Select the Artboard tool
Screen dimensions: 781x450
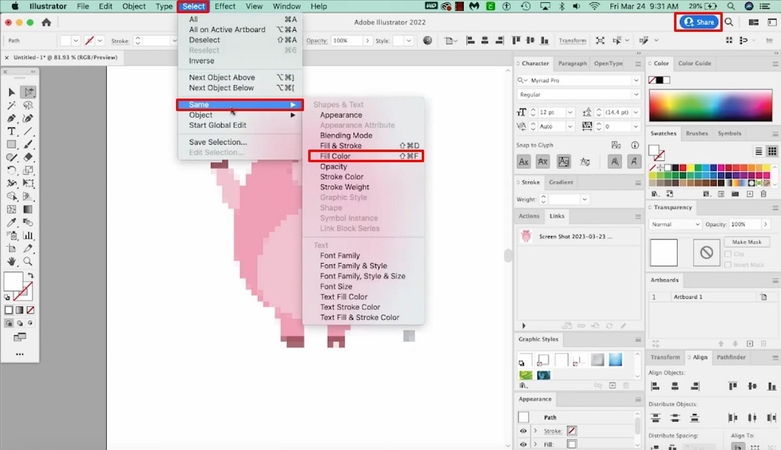(11, 248)
